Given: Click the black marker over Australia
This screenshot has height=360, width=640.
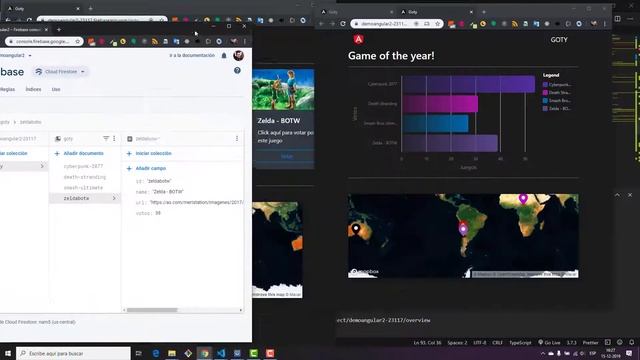Looking at the screenshot, I should pyautogui.click(x=356, y=229).
